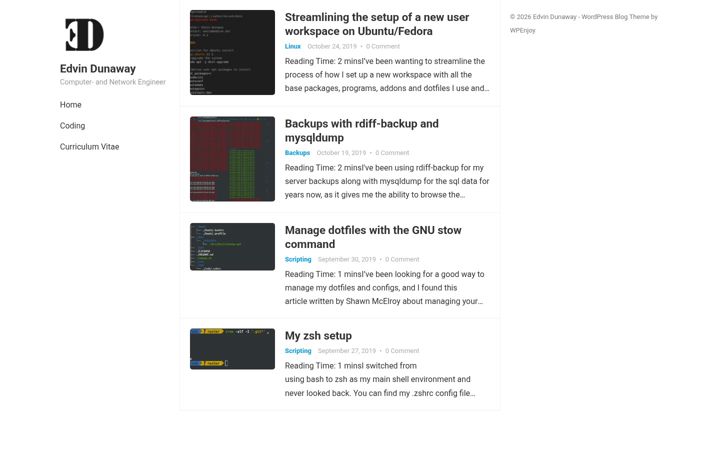
Task: Click the September 30, 2019 date
Action: coord(347,259)
